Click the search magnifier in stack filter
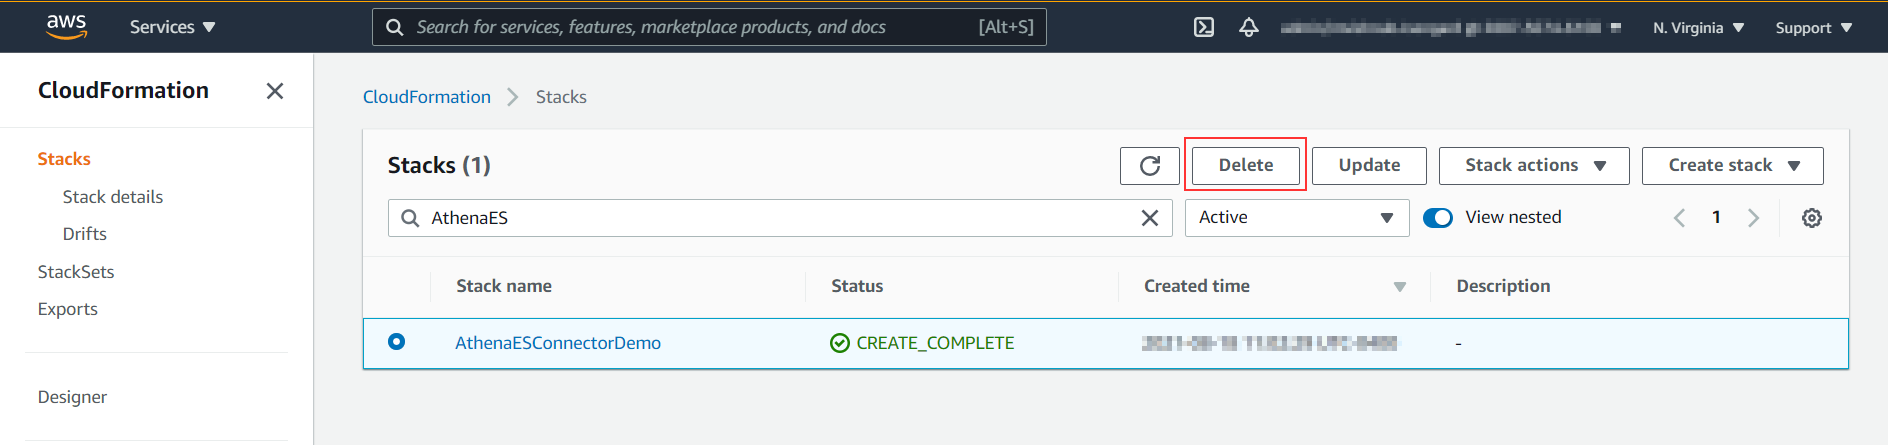This screenshot has height=445, width=1888. tap(410, 218)
